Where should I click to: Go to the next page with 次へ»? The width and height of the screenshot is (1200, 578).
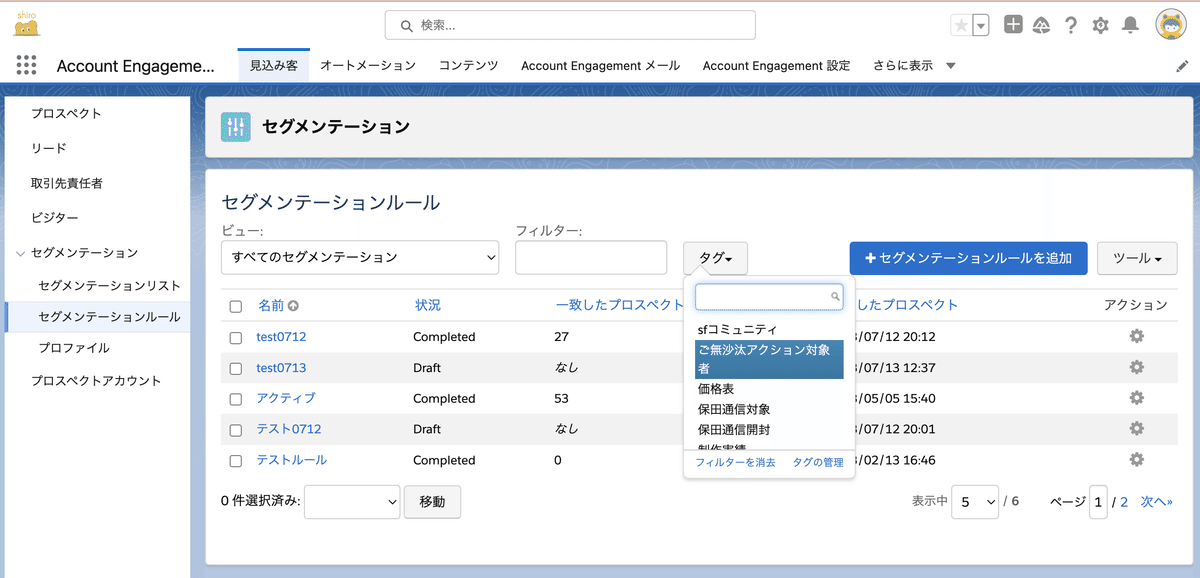click(1157, 502)
